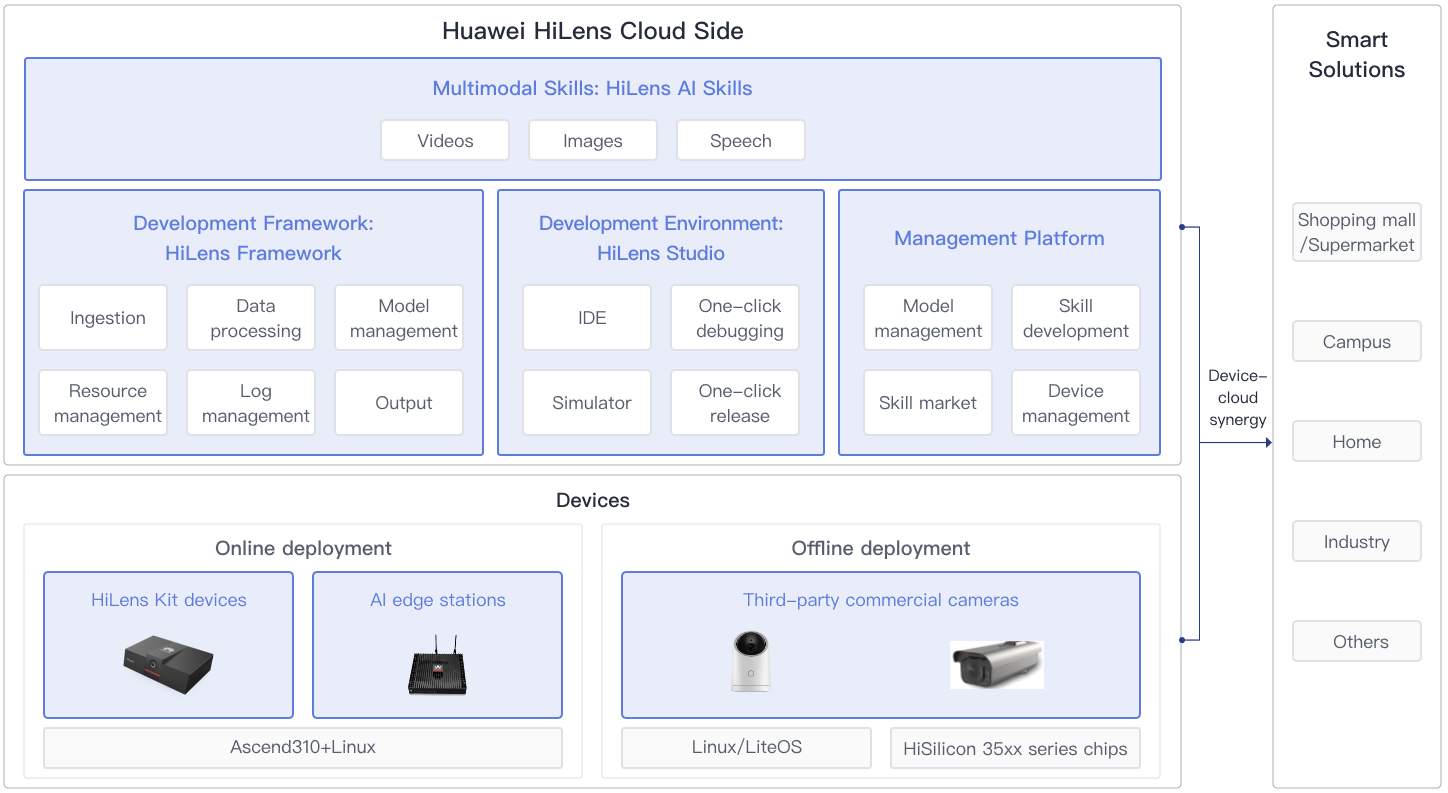Click the AI edge stations label
1448x793 pixels.
tap(438, 600)
